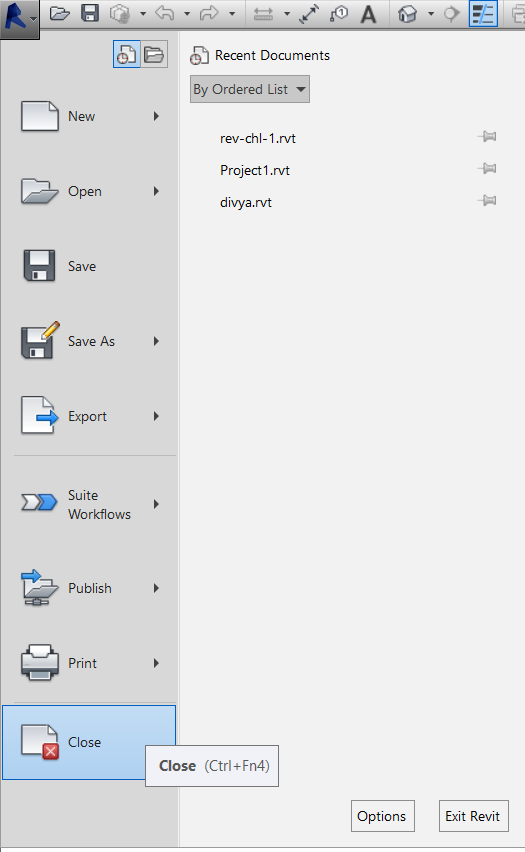Choose New from the application menu
This screenshot has width=525, height=852.
89,116
